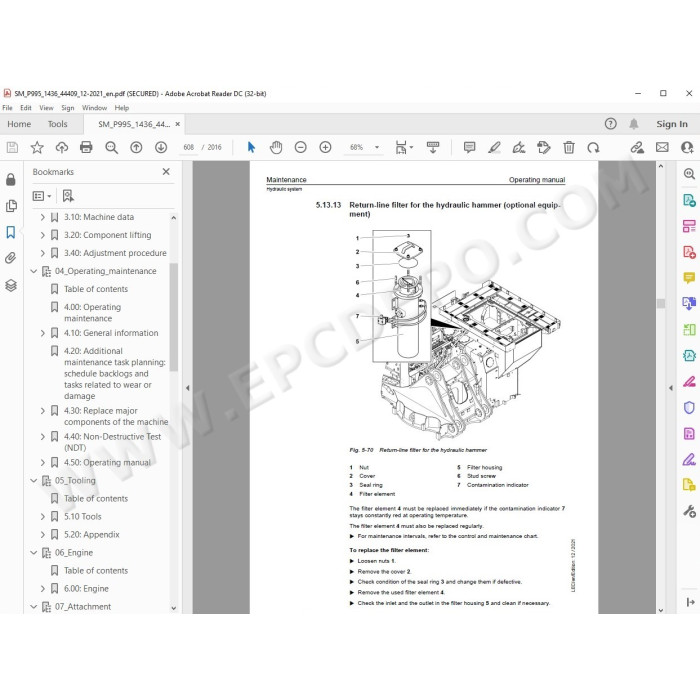Collapse the 04_Operating_maintenance bookmark
Viewport: 700px width, 700px height.
[x=33, y=271]
